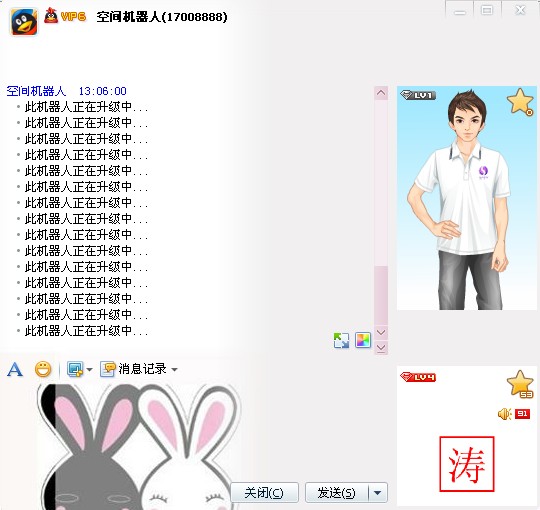540x510 pixels.
Task: Expand the 消息记录 dropdown arrow
Action: (x=175, y=370)
